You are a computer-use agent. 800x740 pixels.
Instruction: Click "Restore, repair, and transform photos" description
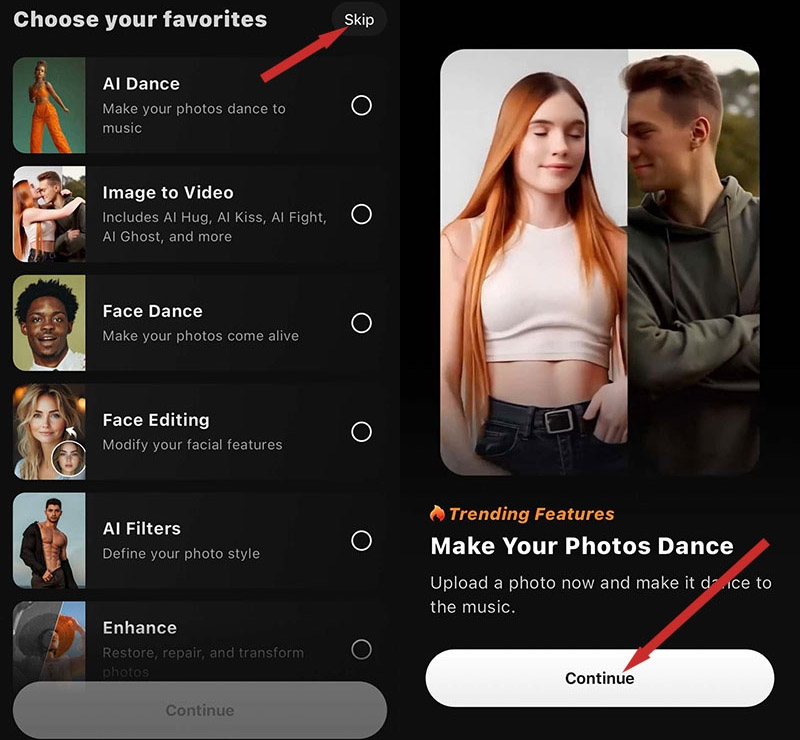(x=203, y=662)
